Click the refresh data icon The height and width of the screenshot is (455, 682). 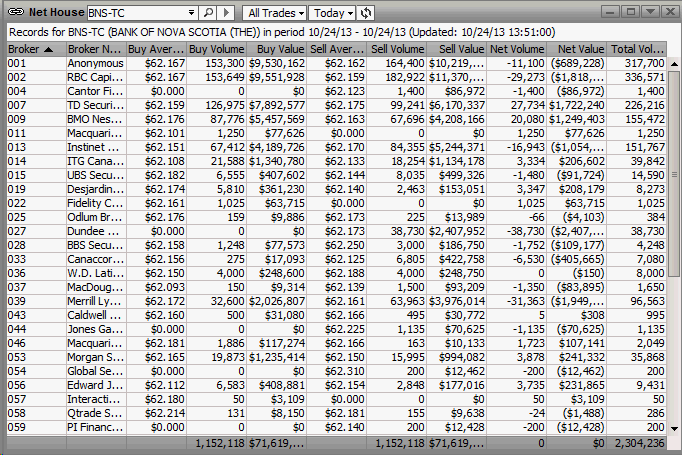(x=366, y=13)
